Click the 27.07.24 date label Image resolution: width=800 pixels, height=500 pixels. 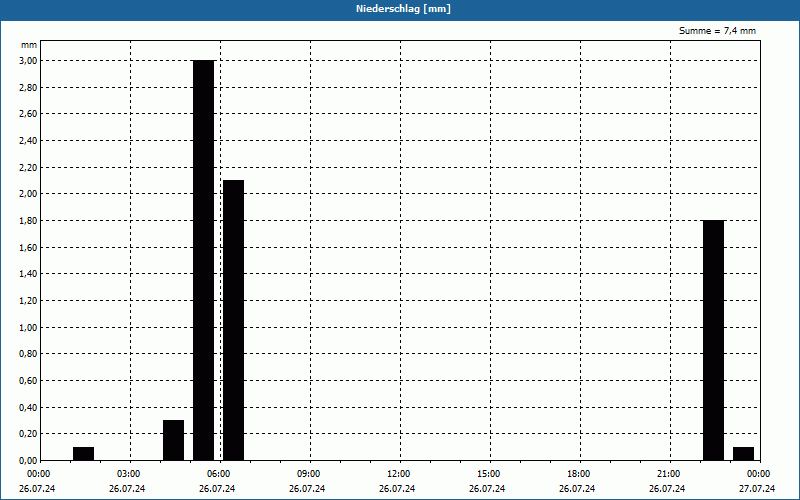point(757,489)
